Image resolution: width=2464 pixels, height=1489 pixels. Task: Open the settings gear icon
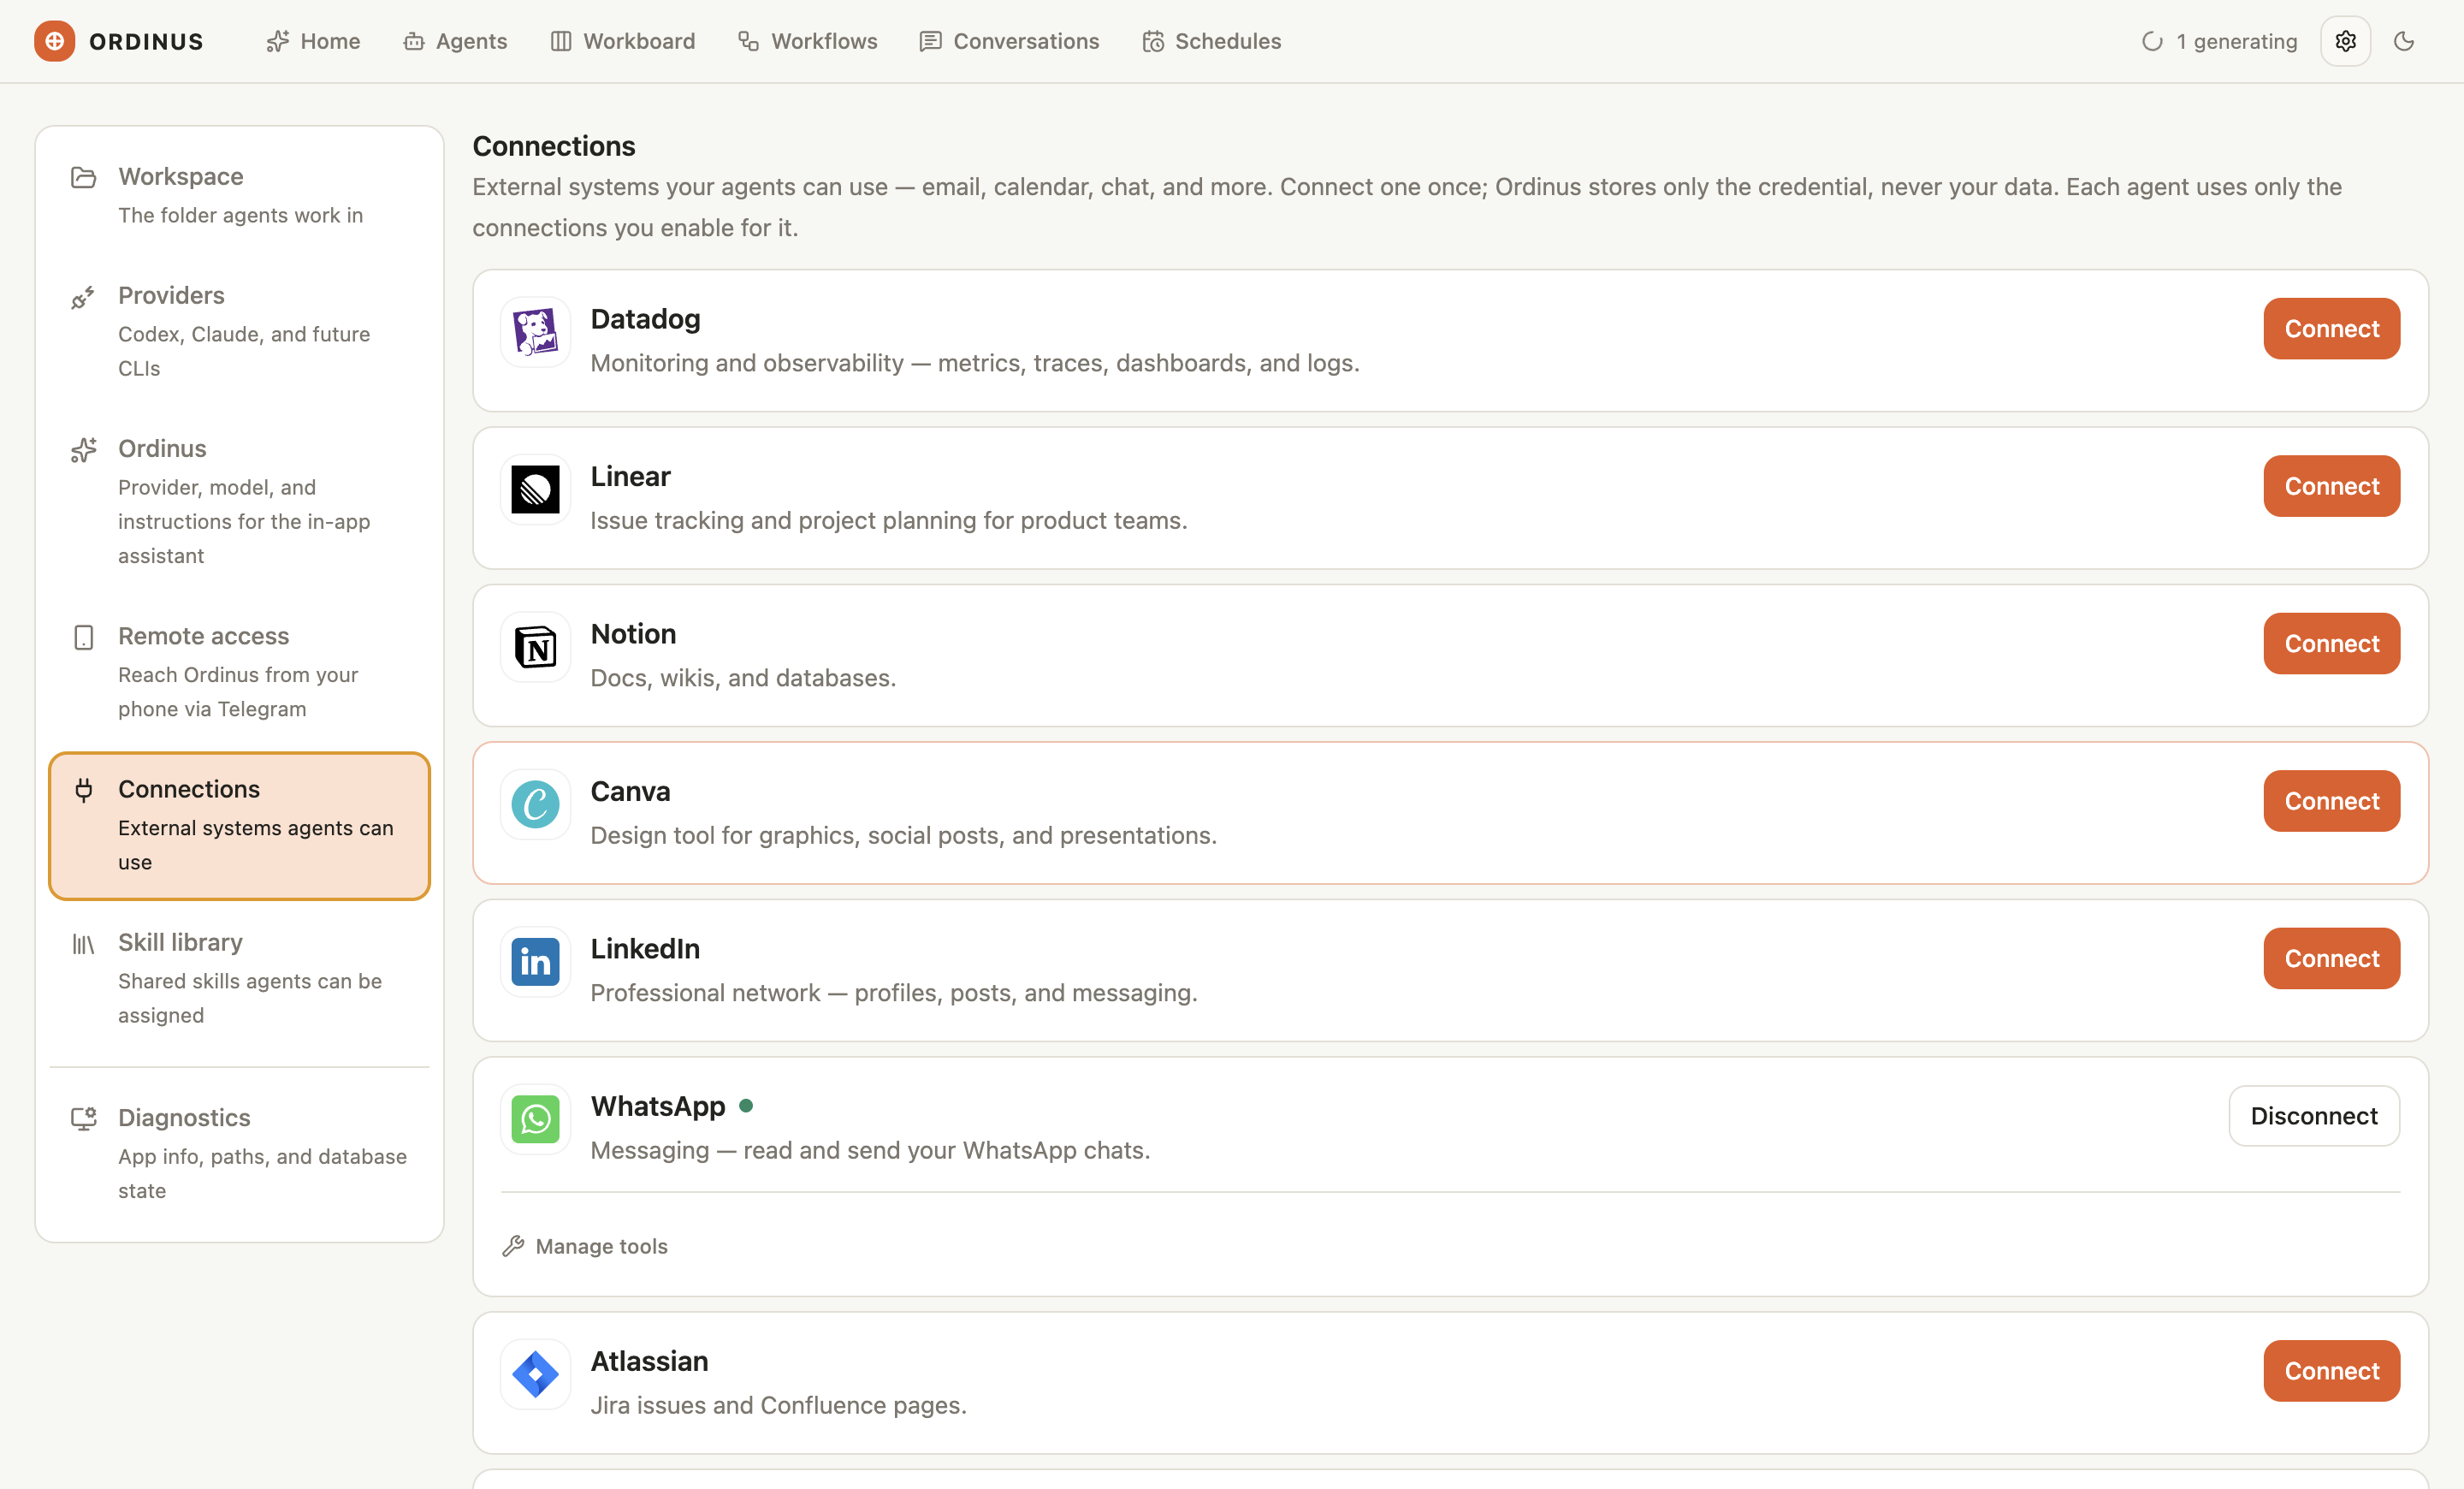2345,41
